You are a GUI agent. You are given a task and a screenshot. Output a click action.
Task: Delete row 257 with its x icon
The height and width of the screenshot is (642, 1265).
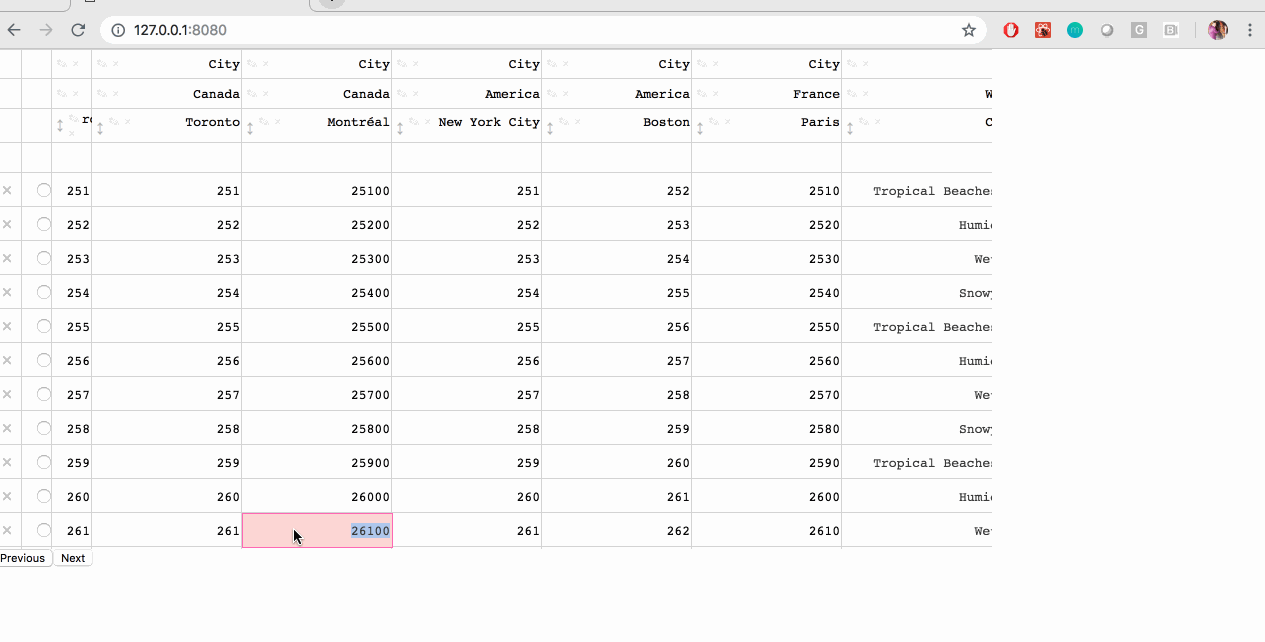tap(7, 394)
